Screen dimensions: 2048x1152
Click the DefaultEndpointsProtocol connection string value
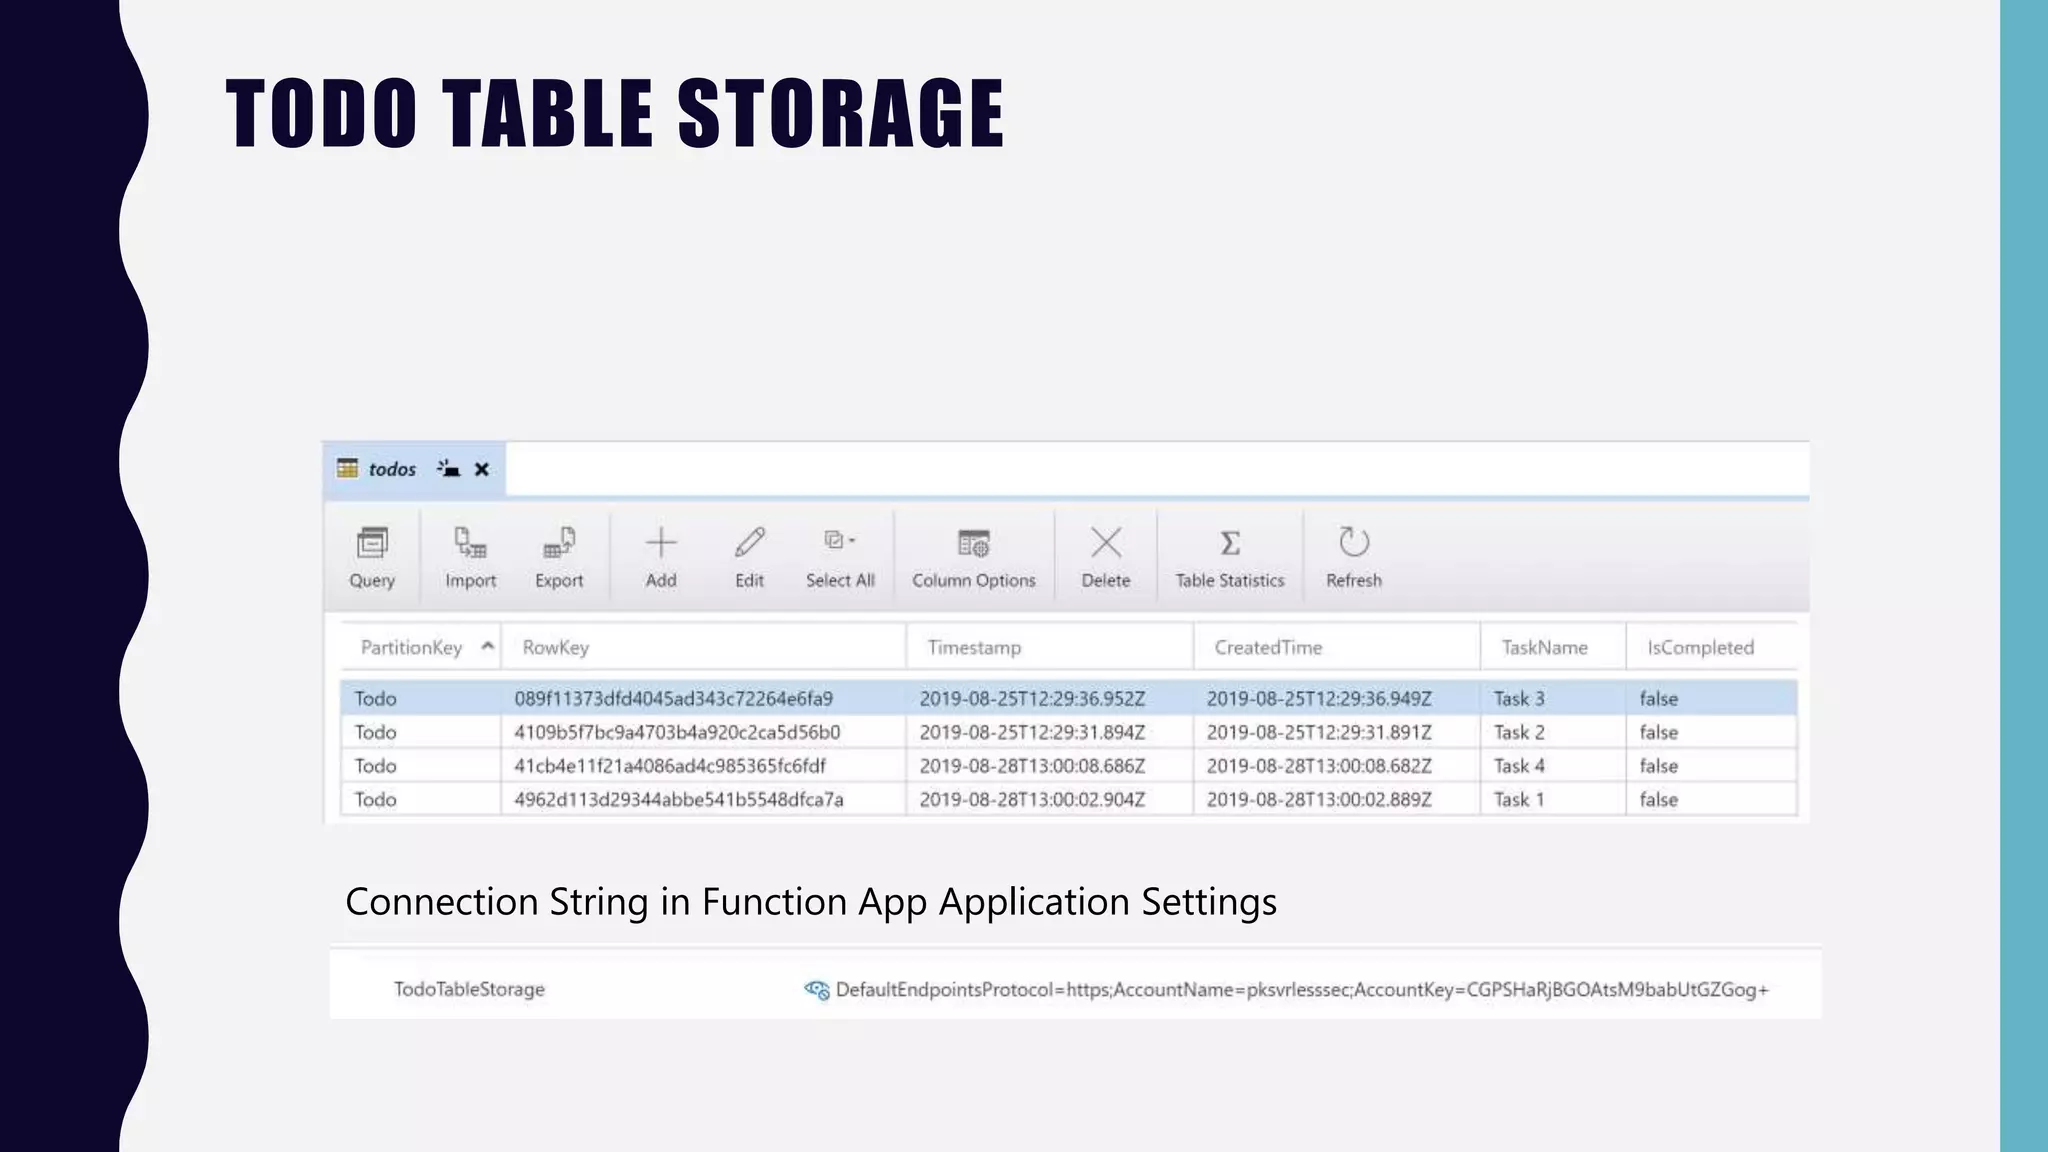coord(1302,990)
